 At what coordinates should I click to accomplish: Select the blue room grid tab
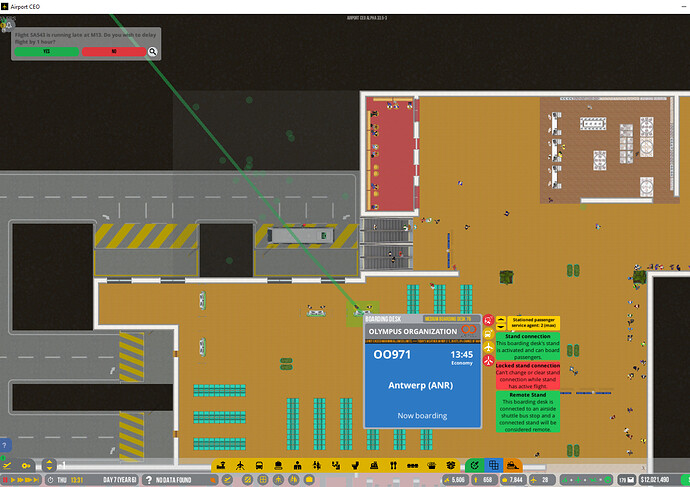coord(494,465)
